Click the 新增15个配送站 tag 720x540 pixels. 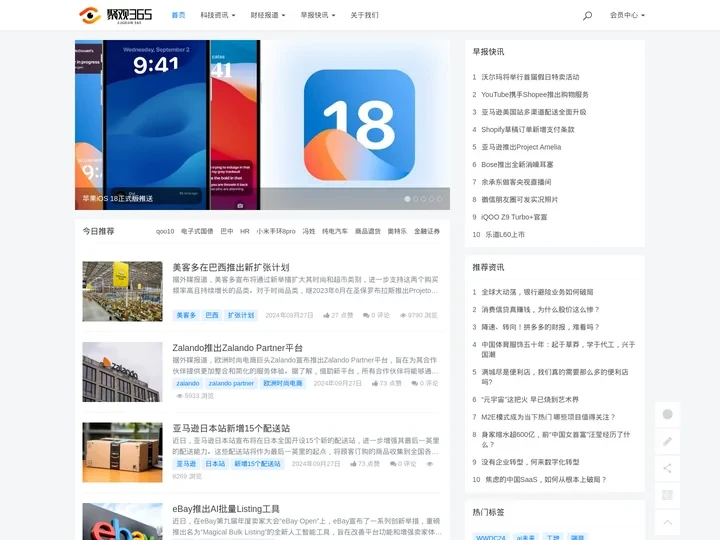(258, 464)
